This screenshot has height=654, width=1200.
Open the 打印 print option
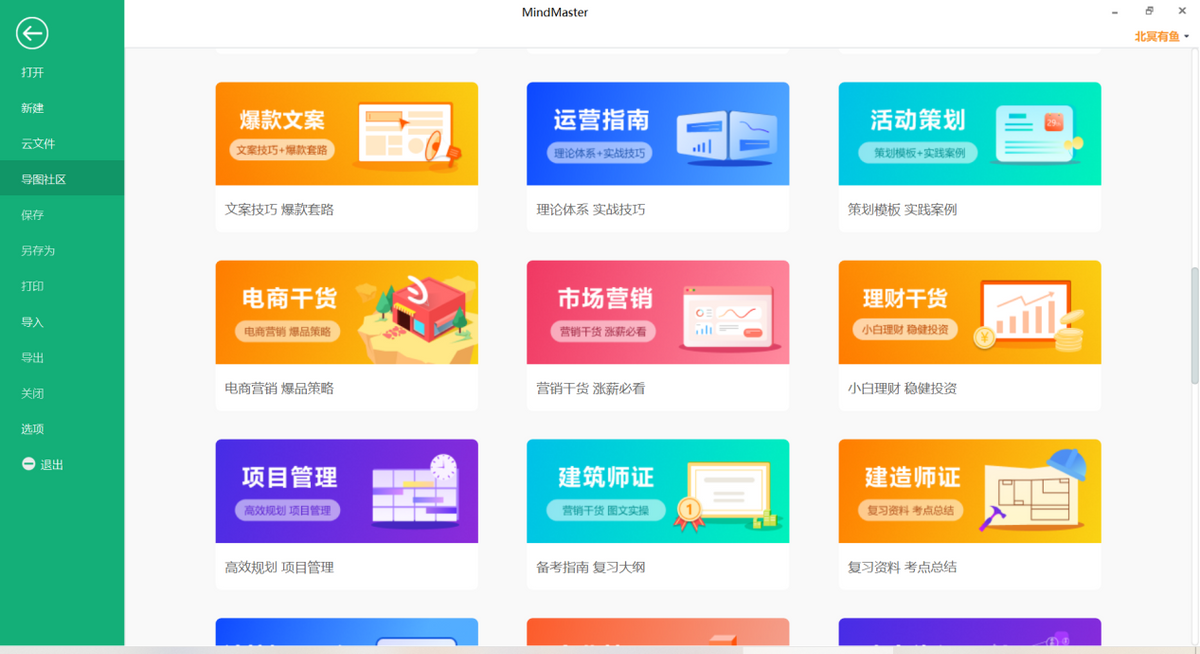point(31,286)
